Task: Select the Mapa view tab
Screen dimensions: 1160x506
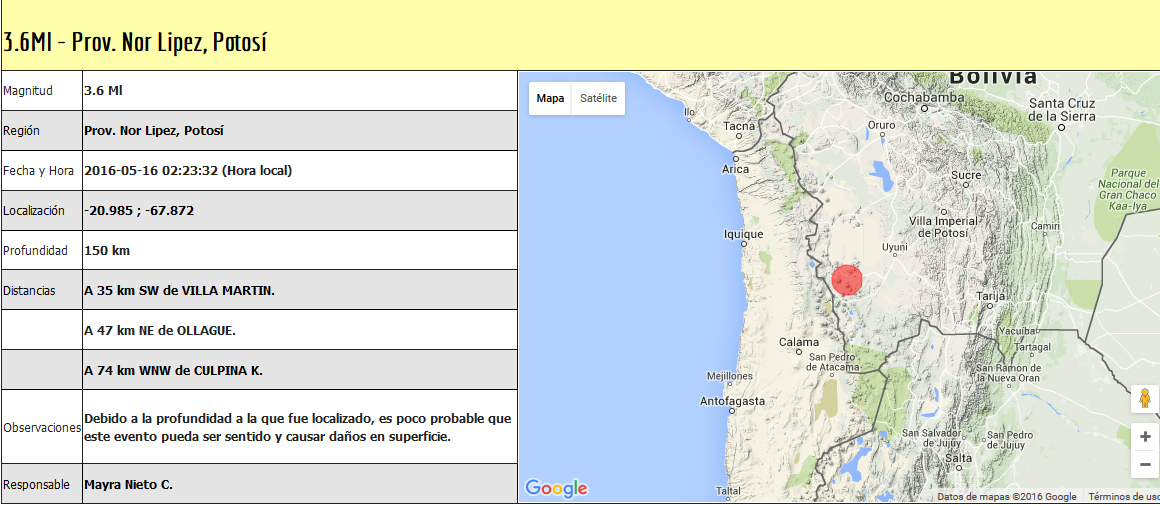Action: click(x=550, y=98)
